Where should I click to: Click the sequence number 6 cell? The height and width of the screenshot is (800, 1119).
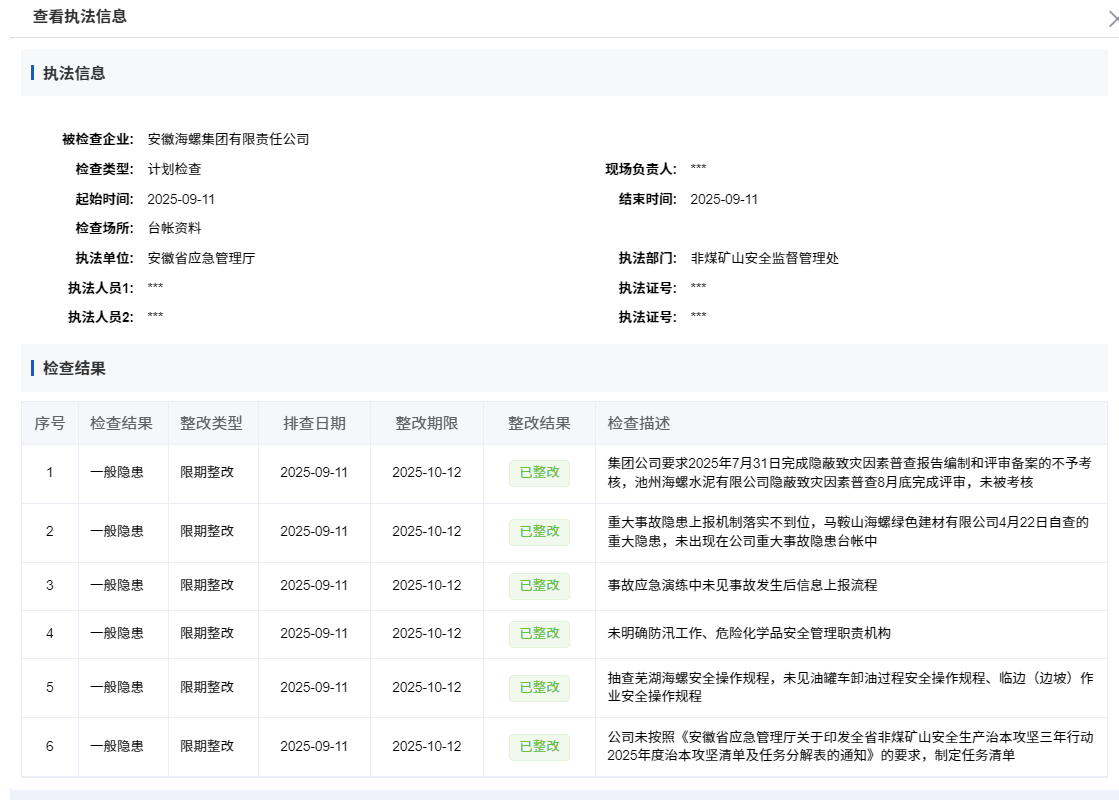point(50,746)
